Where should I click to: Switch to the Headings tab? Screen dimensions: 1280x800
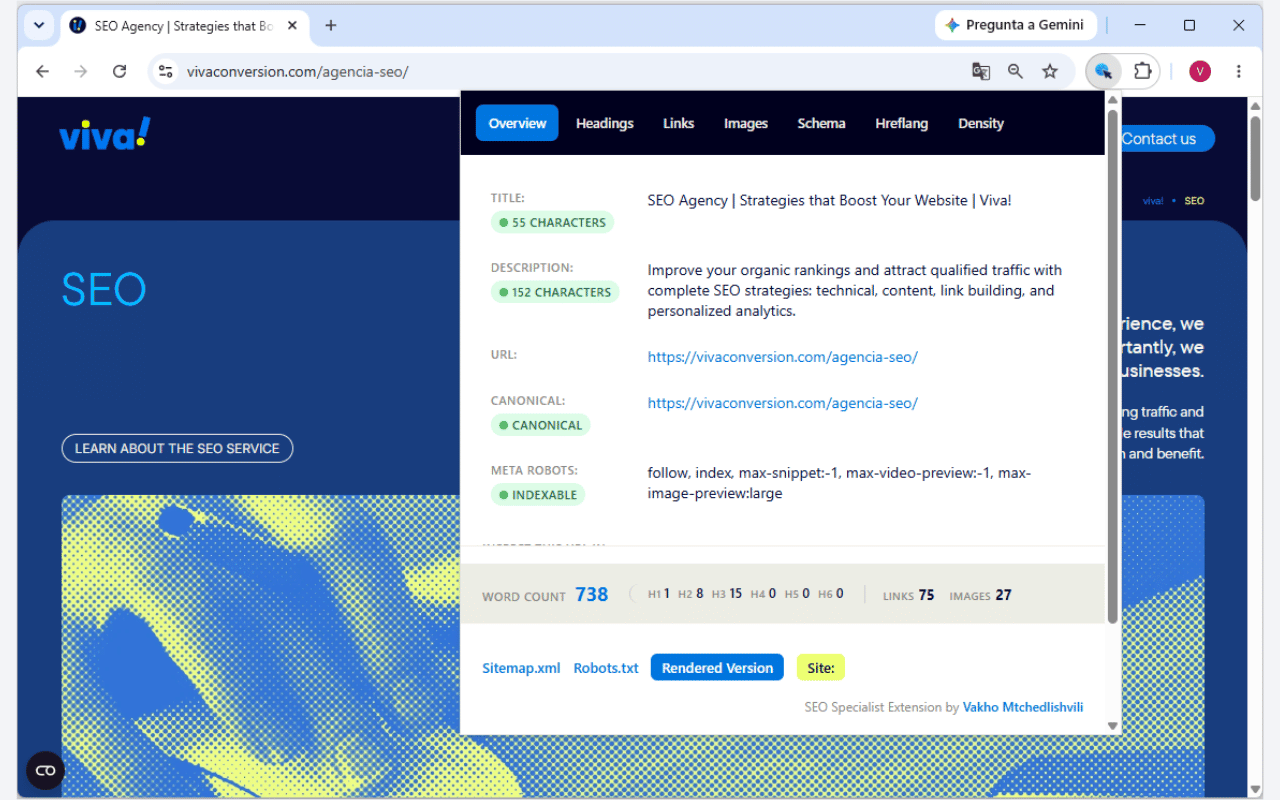605,123
